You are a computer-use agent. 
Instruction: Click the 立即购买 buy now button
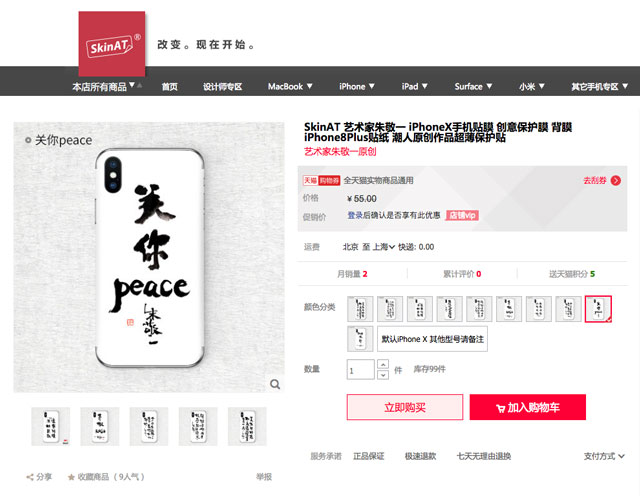point(405,407)
